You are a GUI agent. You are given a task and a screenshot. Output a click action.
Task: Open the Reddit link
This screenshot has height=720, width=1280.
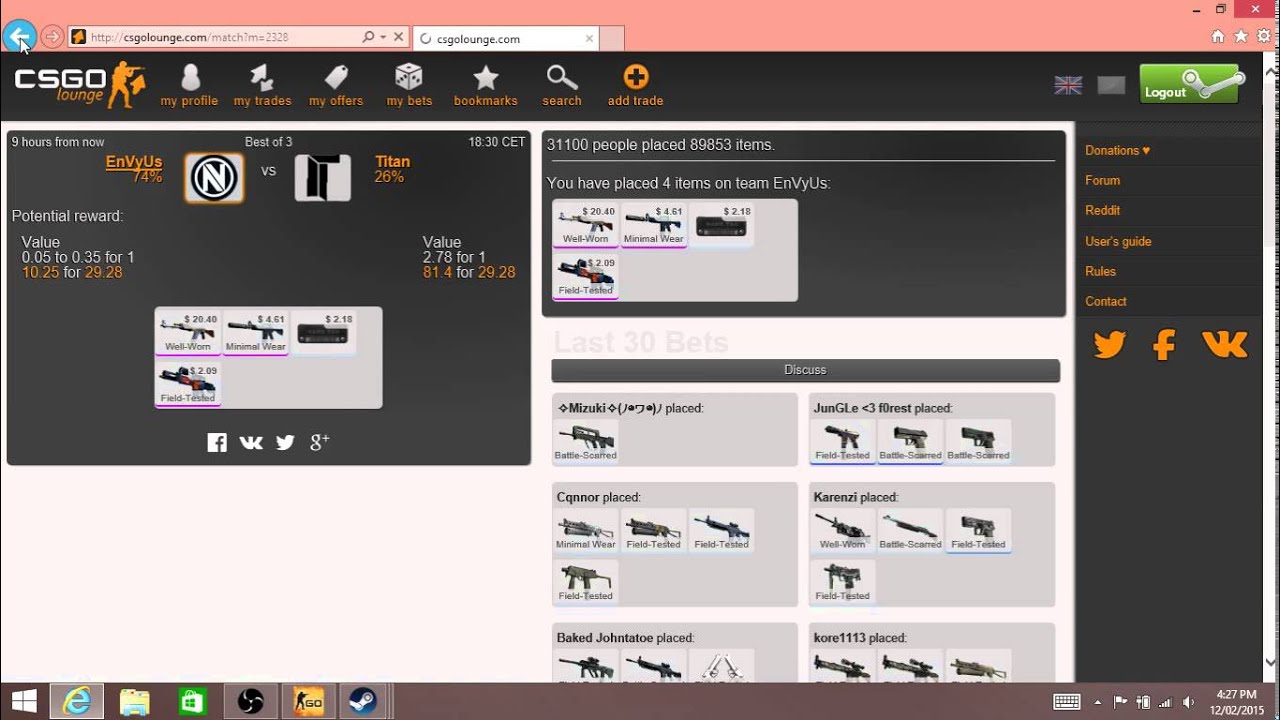coord(1102,210)
